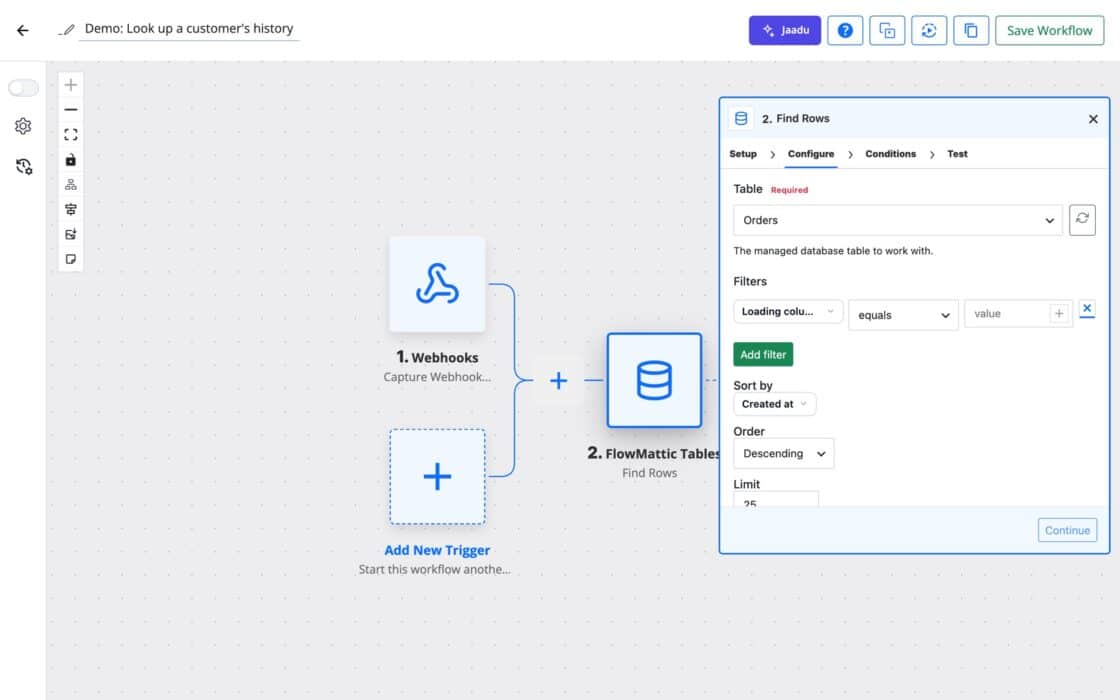This screenshot has width=1120, height=700.
Task: Zoom in on the canvas
Action: (x=71, y=85)
